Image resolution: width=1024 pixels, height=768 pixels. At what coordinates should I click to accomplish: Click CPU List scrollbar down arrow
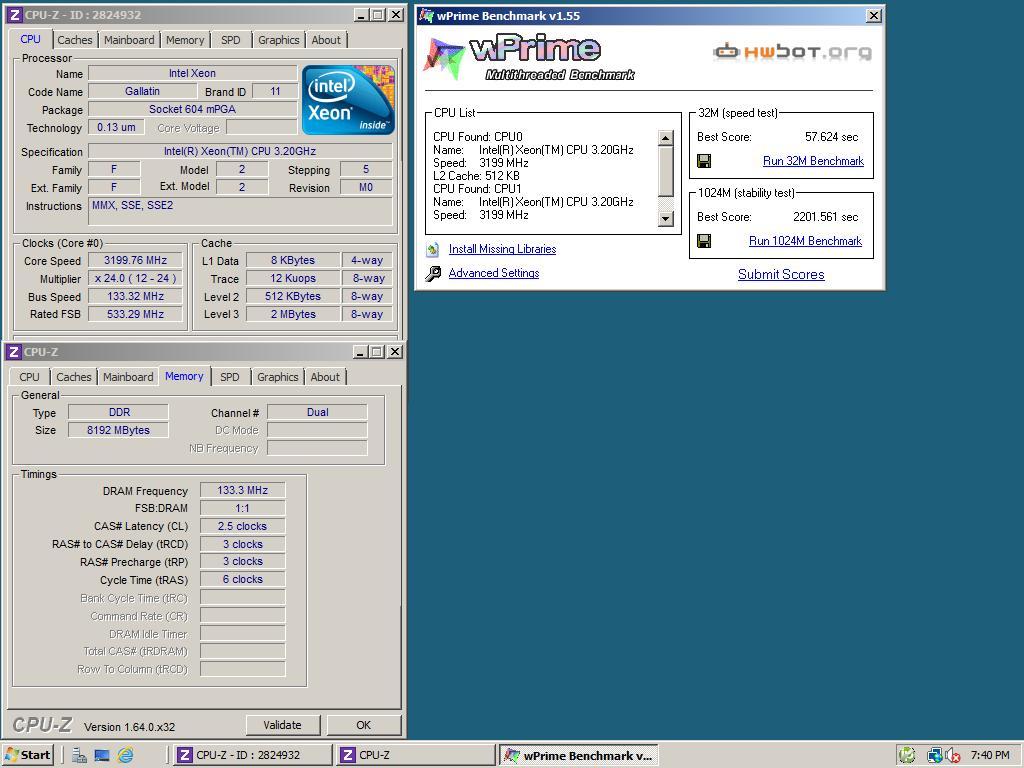[x=665, y=219]
